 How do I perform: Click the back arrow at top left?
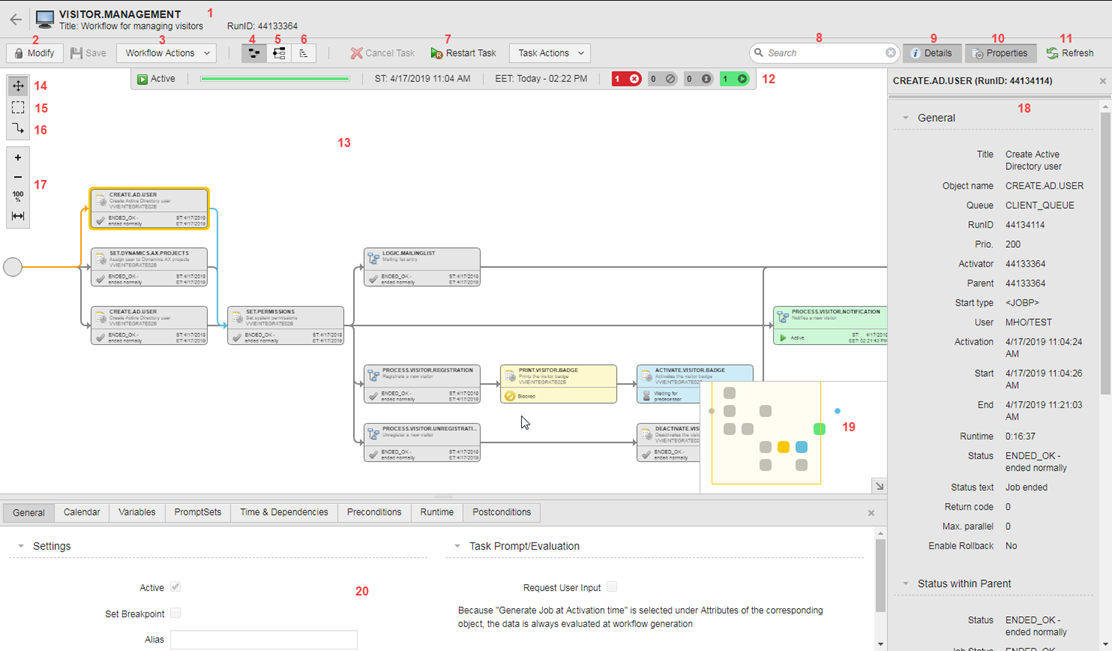click(x=15, y=17)
